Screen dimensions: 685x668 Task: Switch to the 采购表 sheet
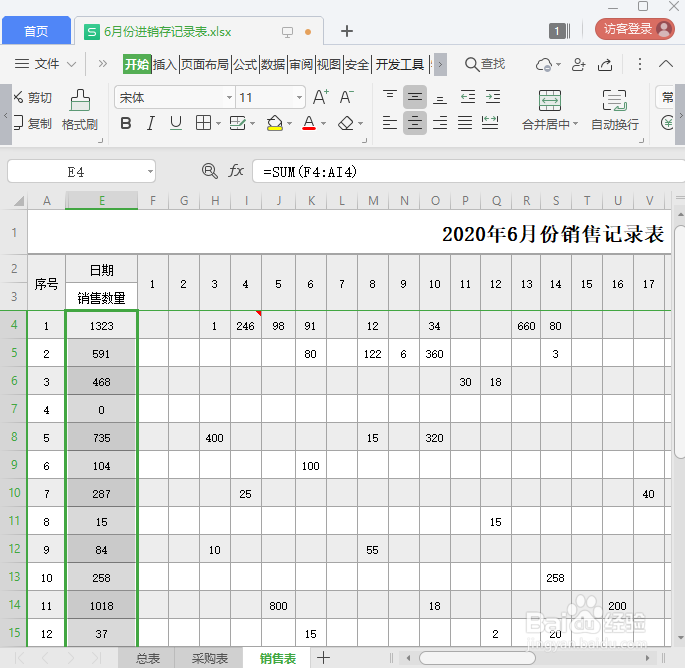pos(210,658)
